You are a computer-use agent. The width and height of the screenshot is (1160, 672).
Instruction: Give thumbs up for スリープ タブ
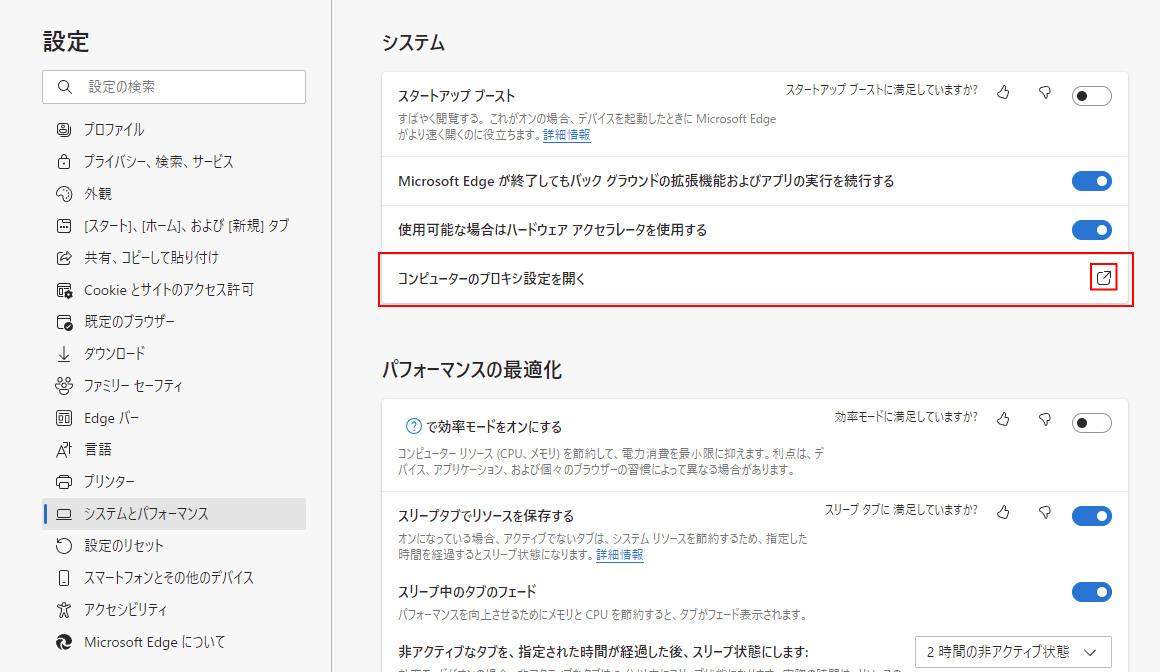click(x=1003, y=511)
